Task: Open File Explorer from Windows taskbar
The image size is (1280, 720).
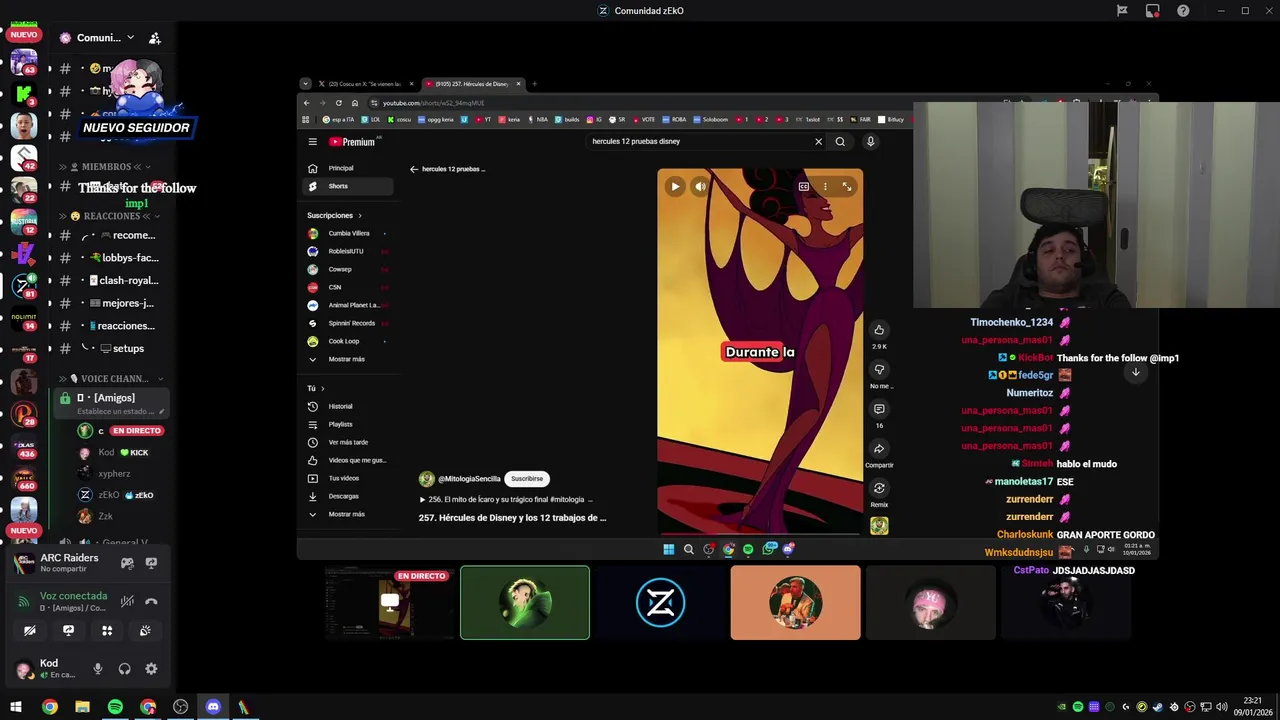Action: 82,707
